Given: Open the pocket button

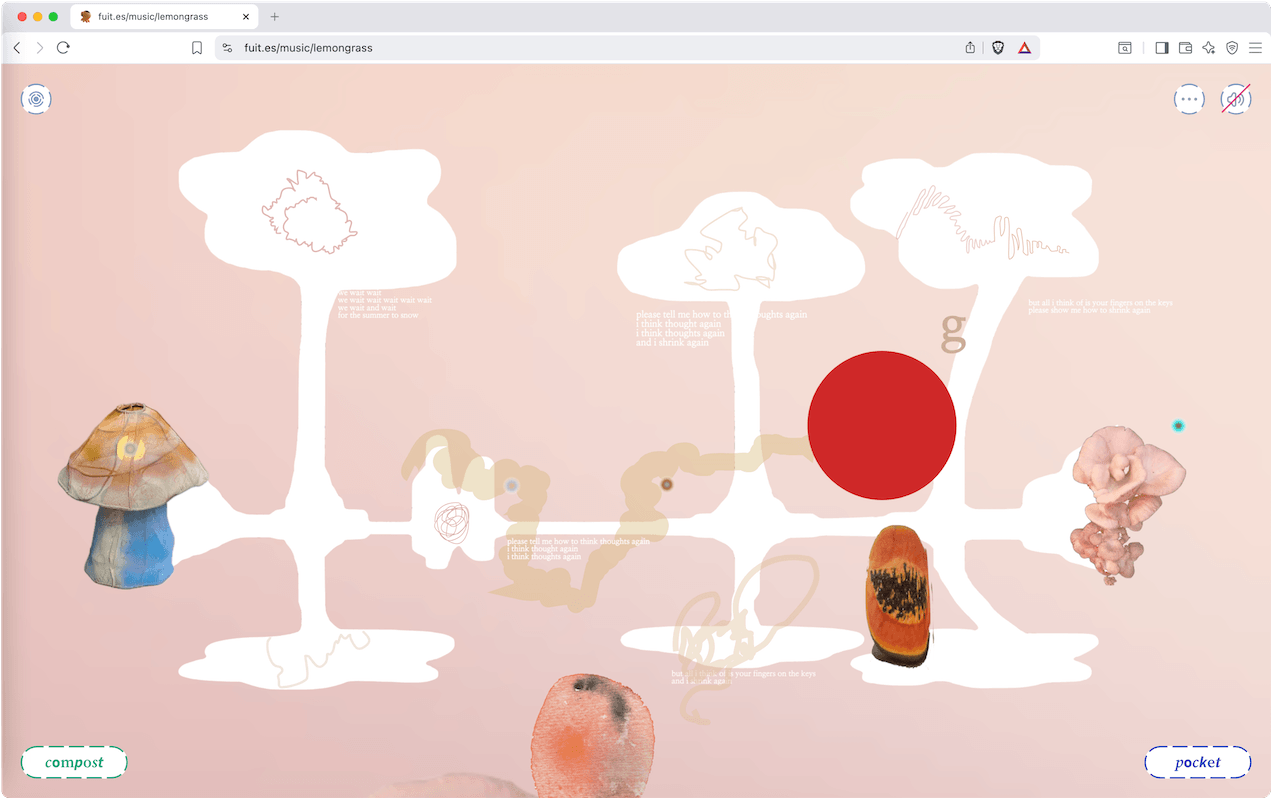Looking at the screenshot, I should [x=1198, y=762].
